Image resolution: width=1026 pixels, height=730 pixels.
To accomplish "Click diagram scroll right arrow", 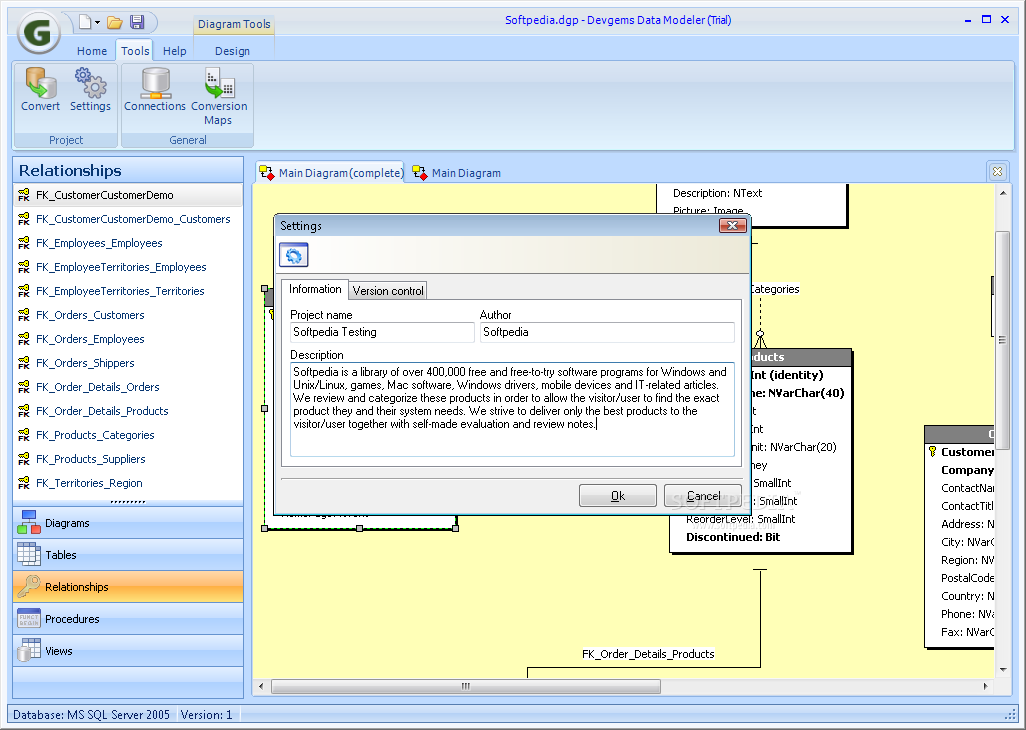I will (x=985, y=686).
